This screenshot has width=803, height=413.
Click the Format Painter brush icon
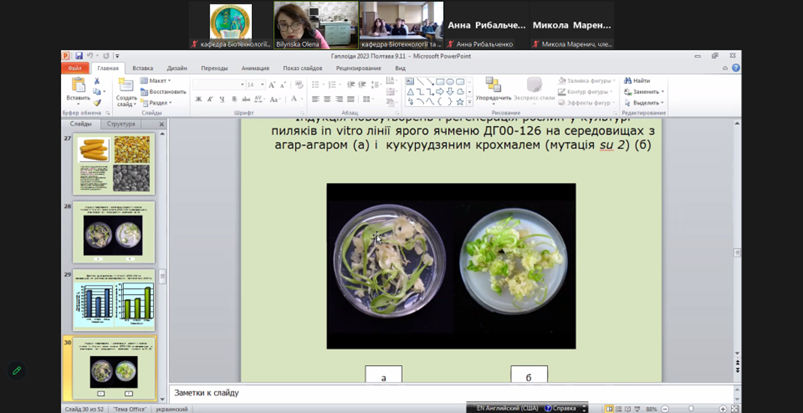click(97, 103)
